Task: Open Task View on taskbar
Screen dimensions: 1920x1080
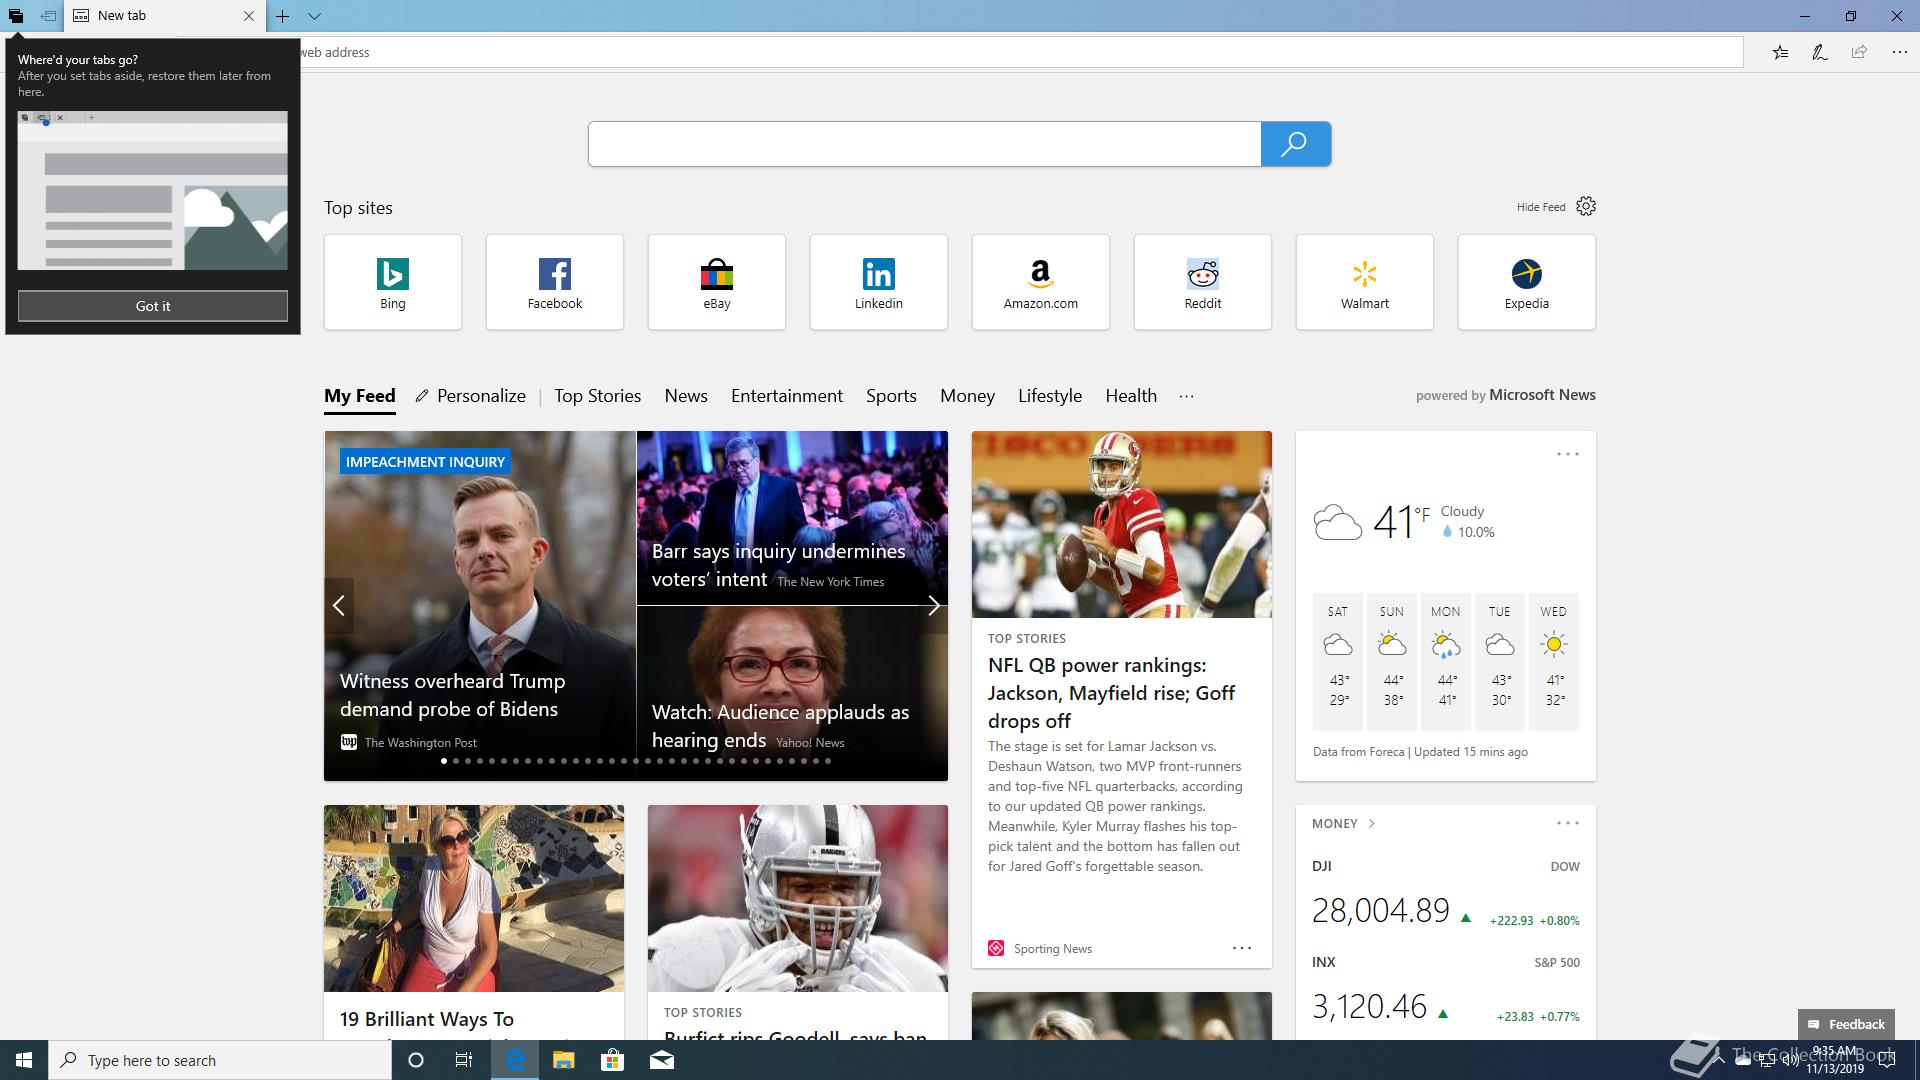Action: (x=464, y=1060)
